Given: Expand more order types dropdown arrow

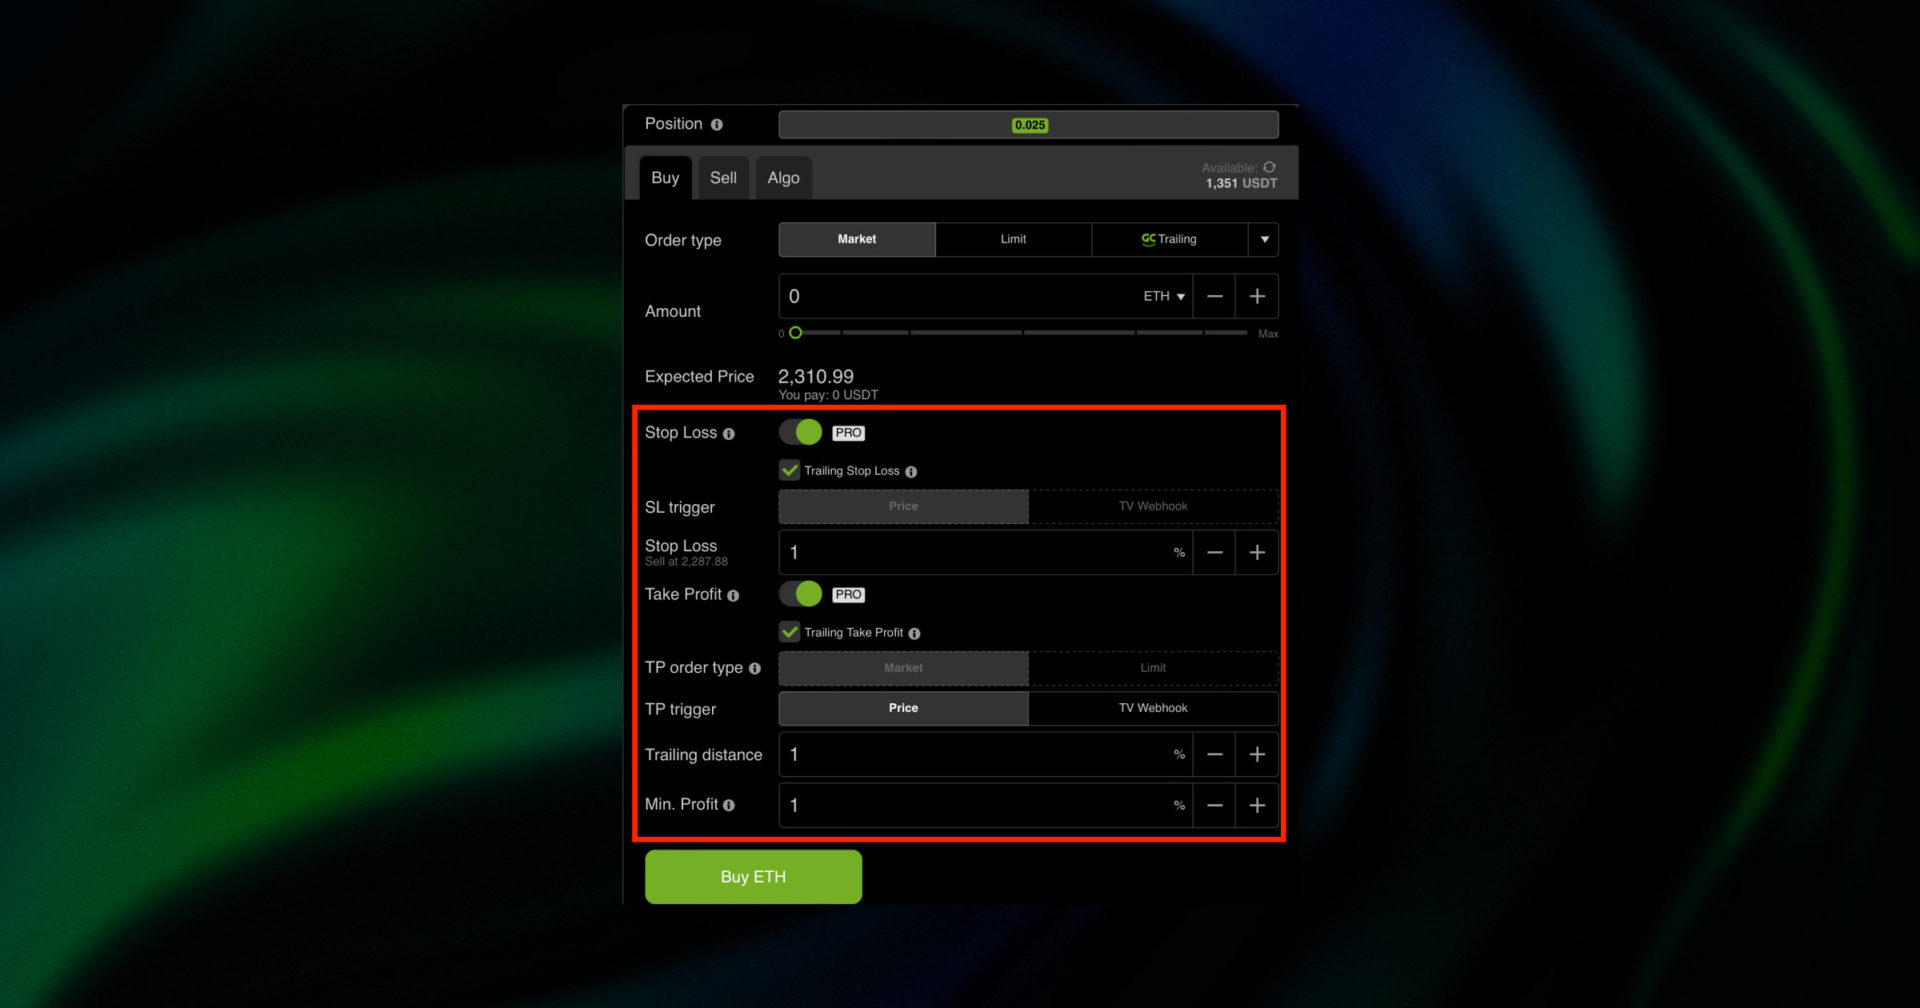Looking at the screenshot, I should pyautogui.click(x=1264, y=240).
